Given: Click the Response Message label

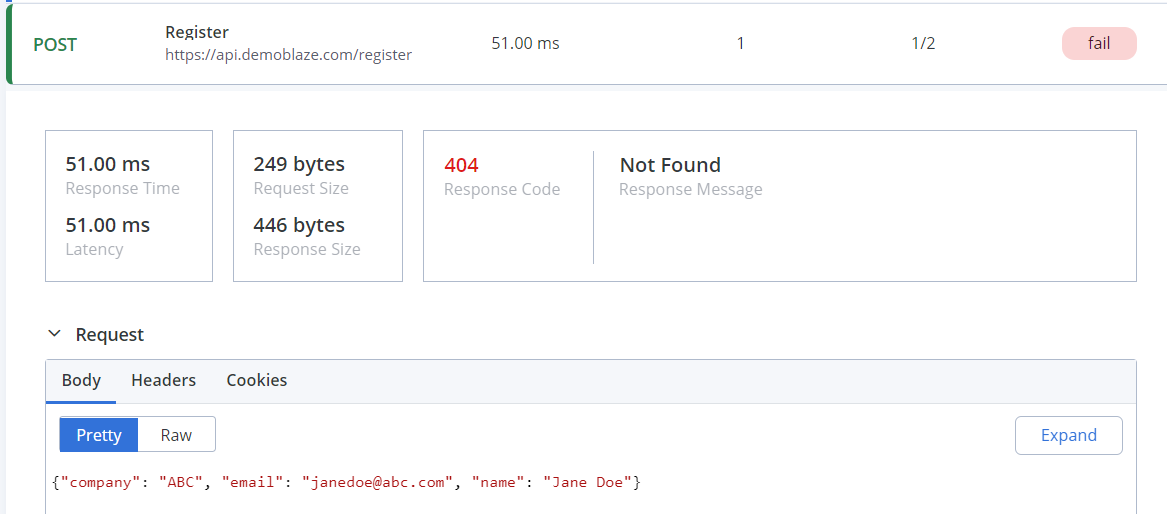Looking at the screenshot, I should tap(691, 189).
